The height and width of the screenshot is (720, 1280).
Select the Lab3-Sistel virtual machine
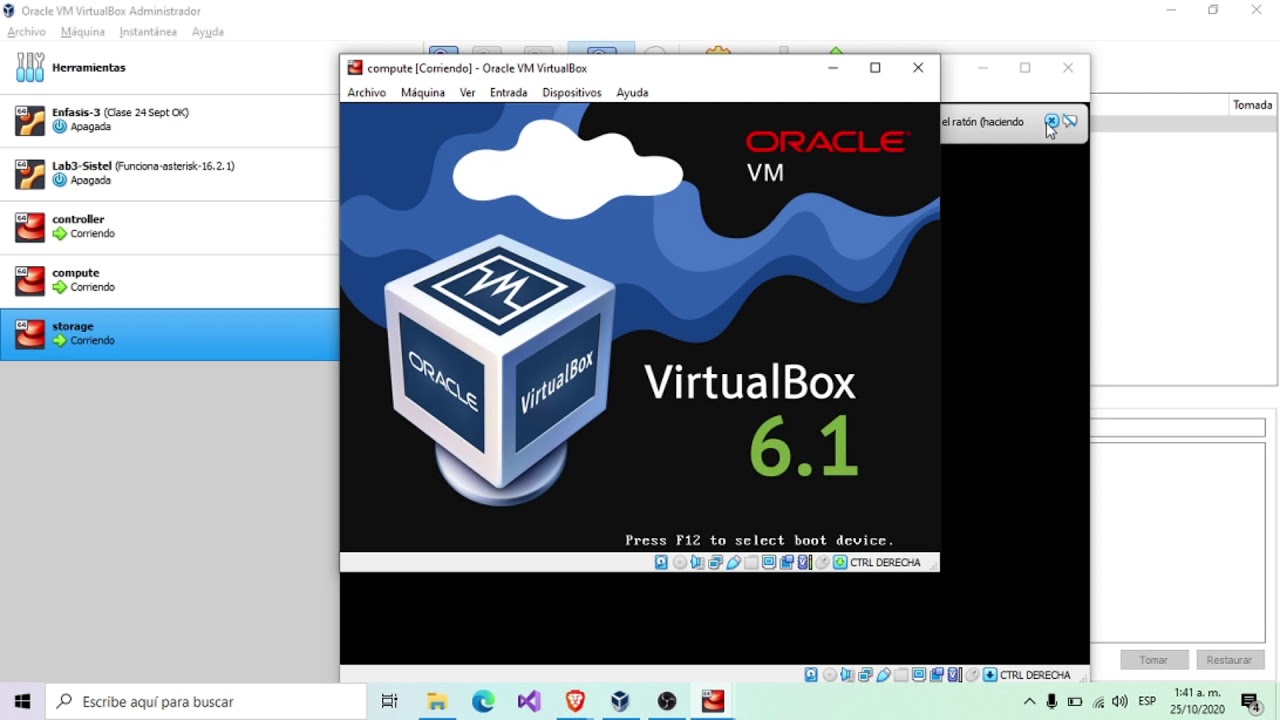coord(170,173)
